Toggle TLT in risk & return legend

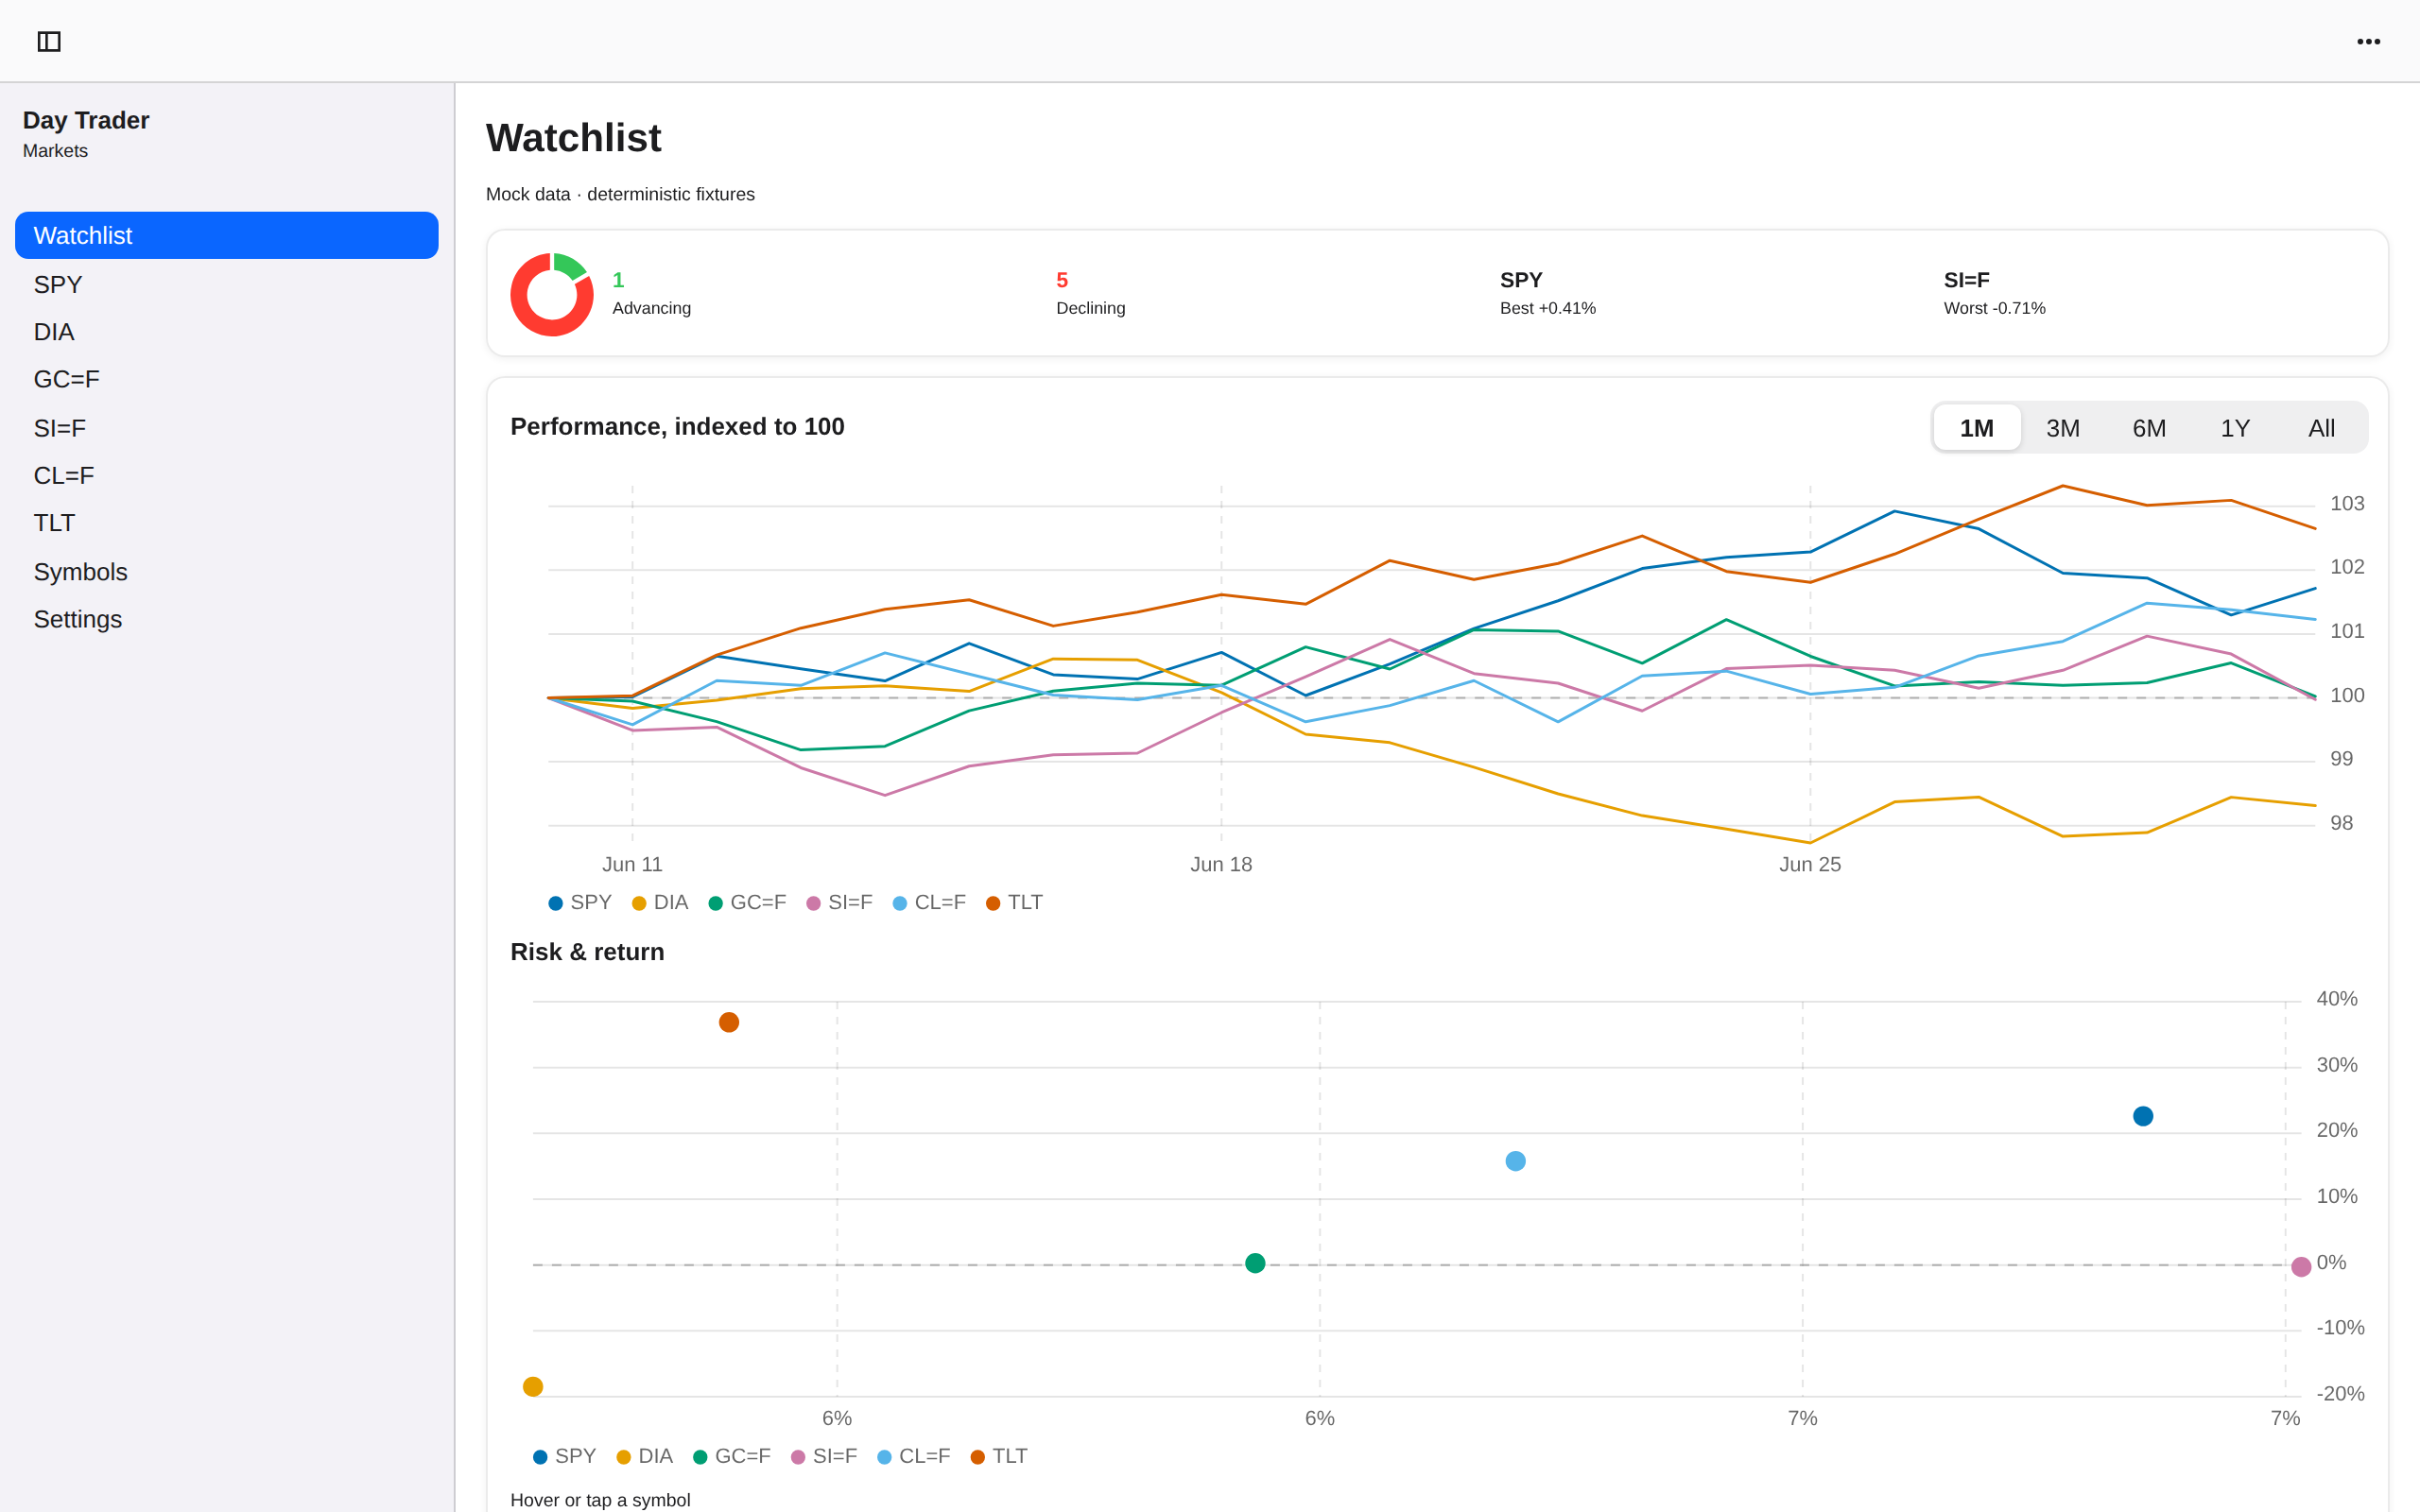[999, 1456]
